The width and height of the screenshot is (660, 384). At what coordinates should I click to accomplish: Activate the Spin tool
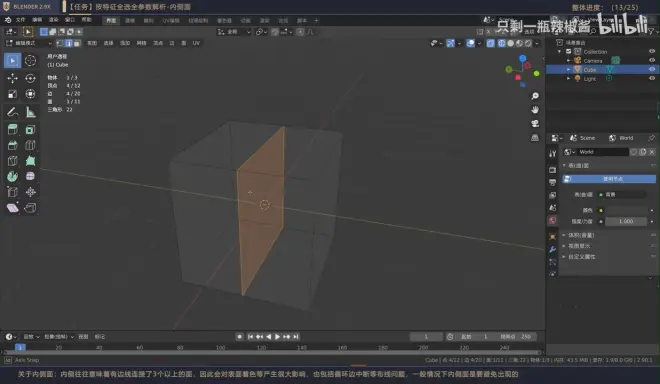click(13, 176)
